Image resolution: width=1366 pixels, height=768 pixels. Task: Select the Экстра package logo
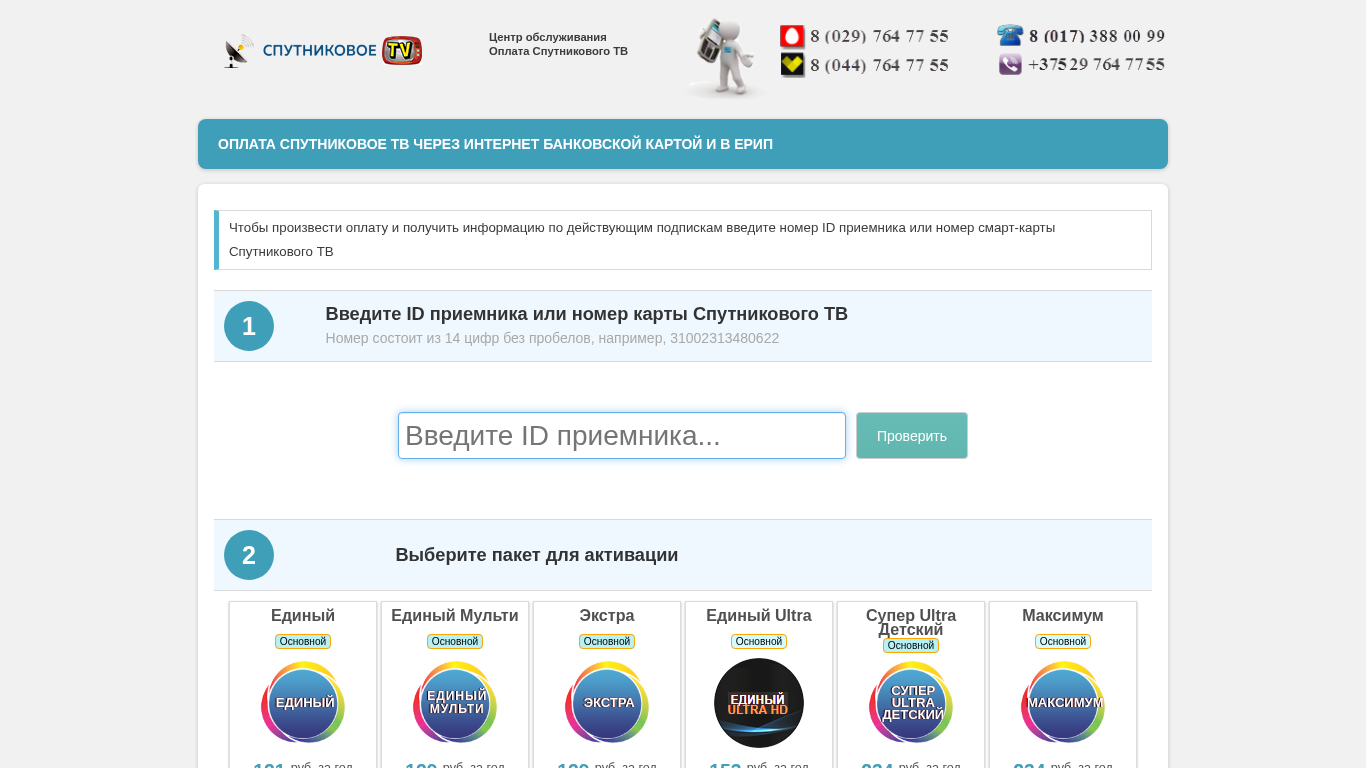607,702
